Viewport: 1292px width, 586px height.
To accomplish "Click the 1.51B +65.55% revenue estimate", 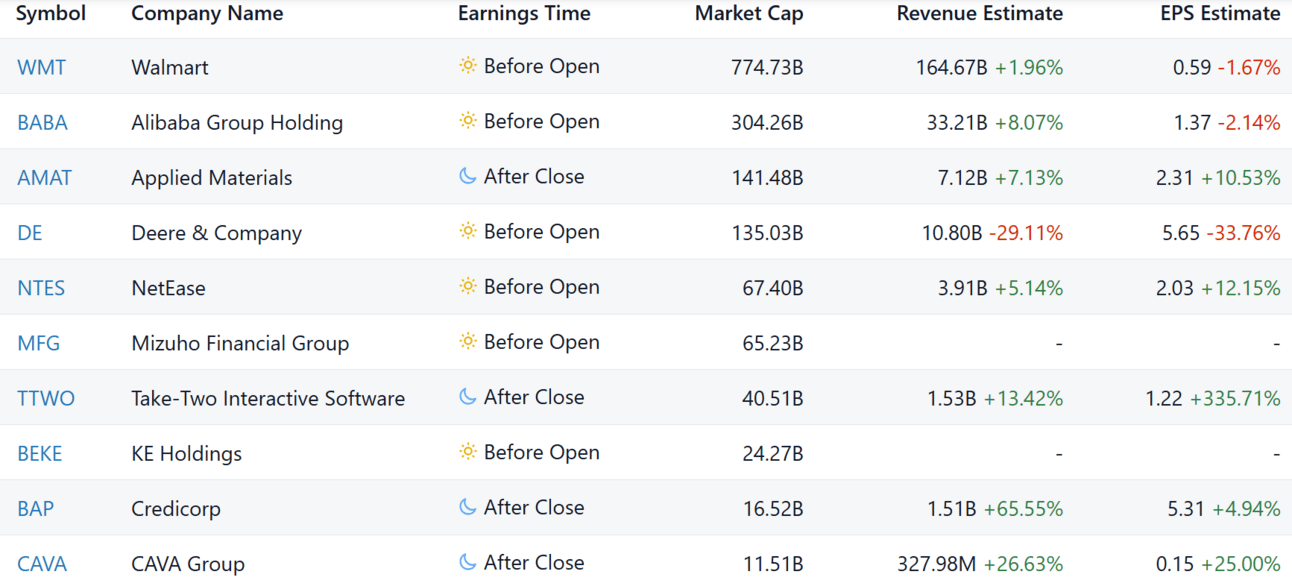I will tap(995, 508).
